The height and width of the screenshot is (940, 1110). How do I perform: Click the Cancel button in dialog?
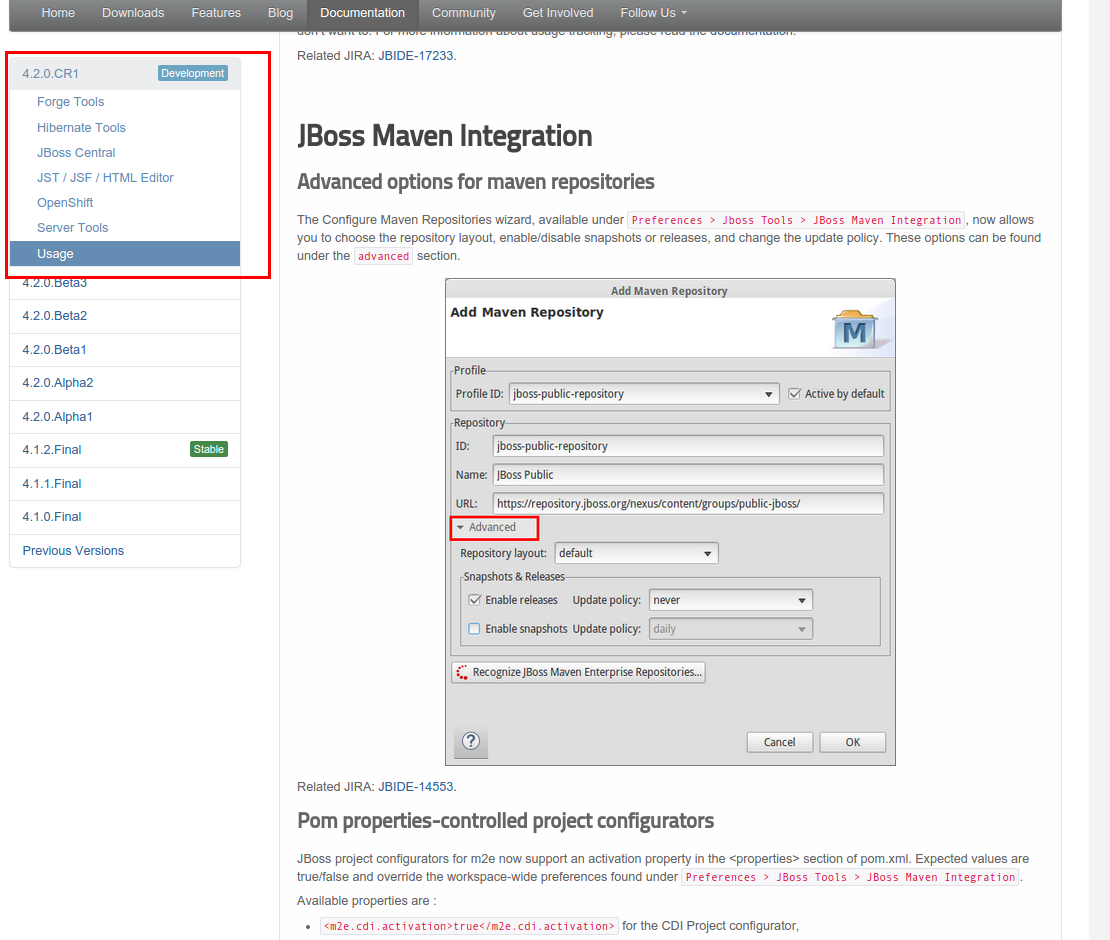pyautogui.click(x=779, y=742)
